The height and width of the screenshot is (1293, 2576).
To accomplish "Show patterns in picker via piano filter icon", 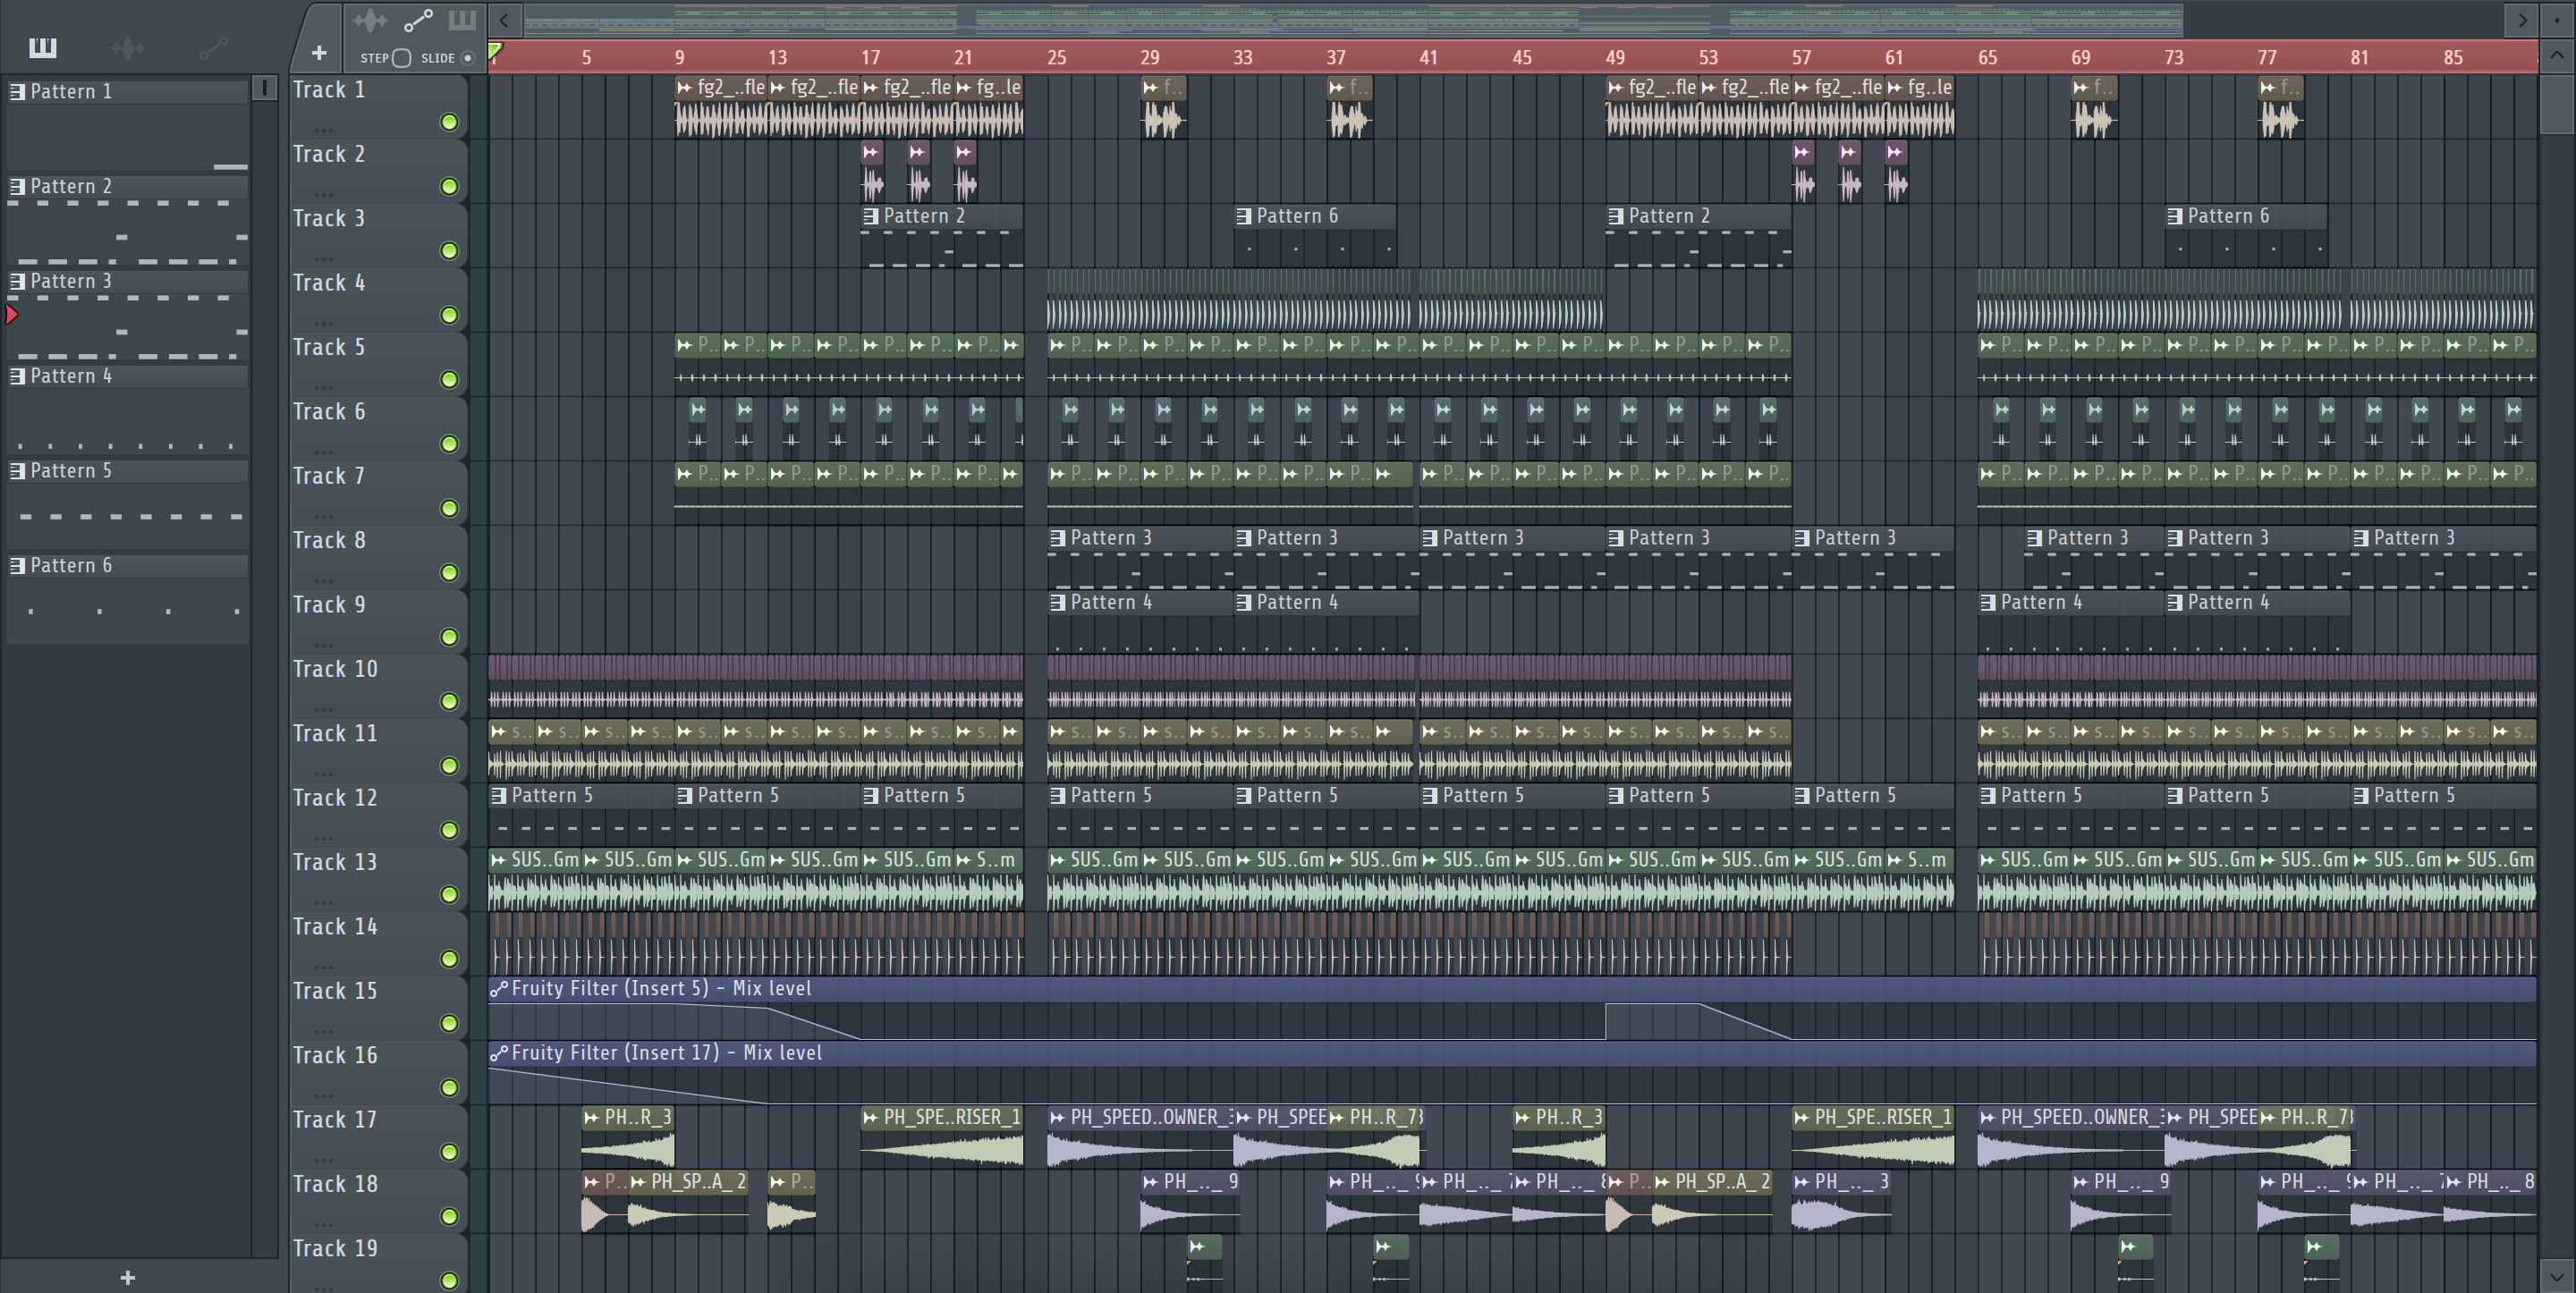I will coord(43,47).
